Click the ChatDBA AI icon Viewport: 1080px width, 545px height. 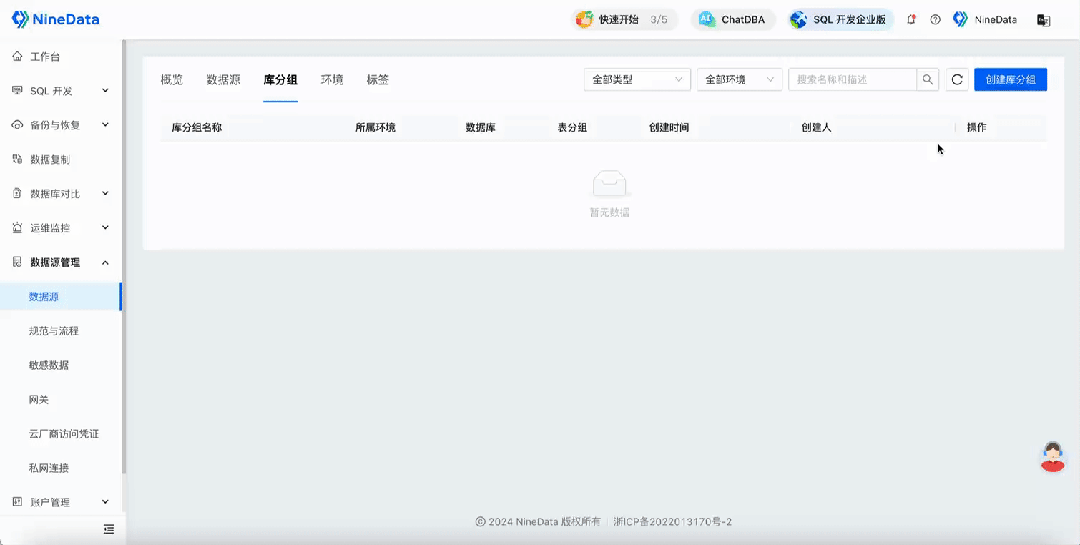point(707,19)
